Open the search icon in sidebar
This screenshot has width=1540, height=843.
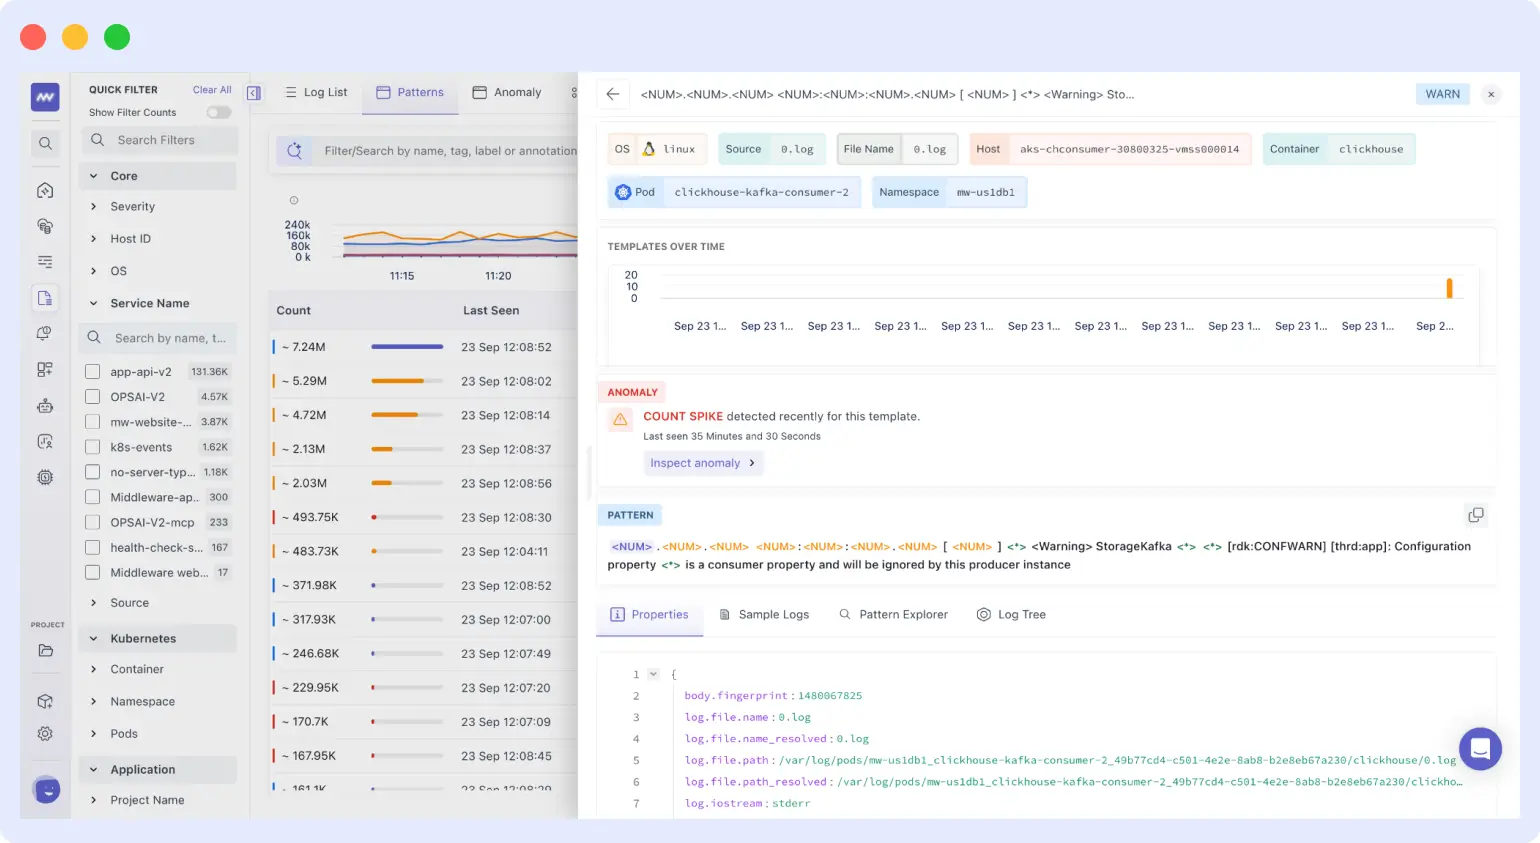(45, 144)
